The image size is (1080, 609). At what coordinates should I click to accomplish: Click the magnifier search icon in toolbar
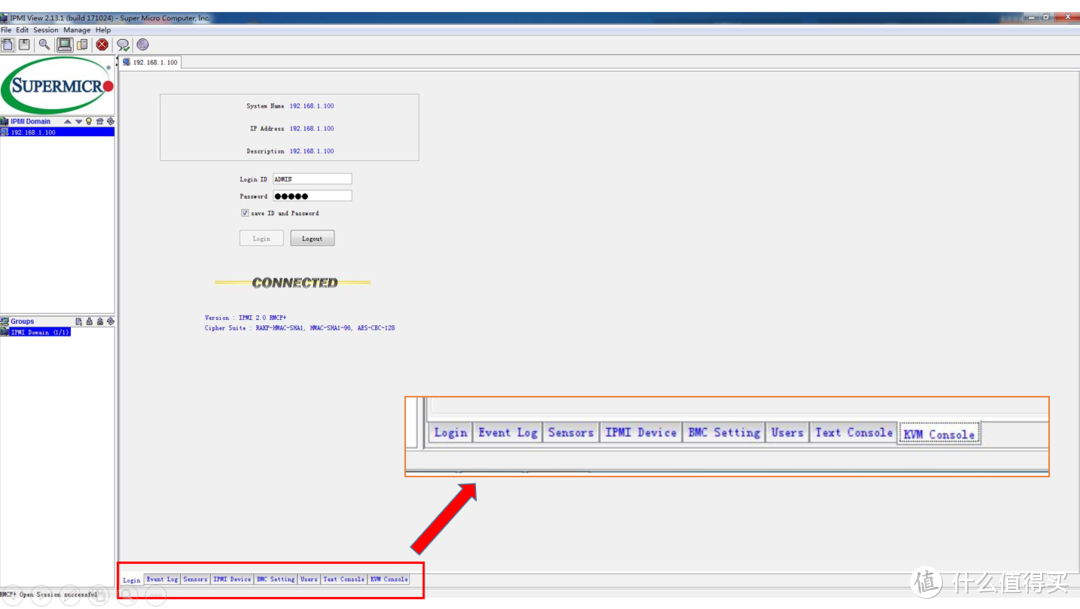point(44,45)
